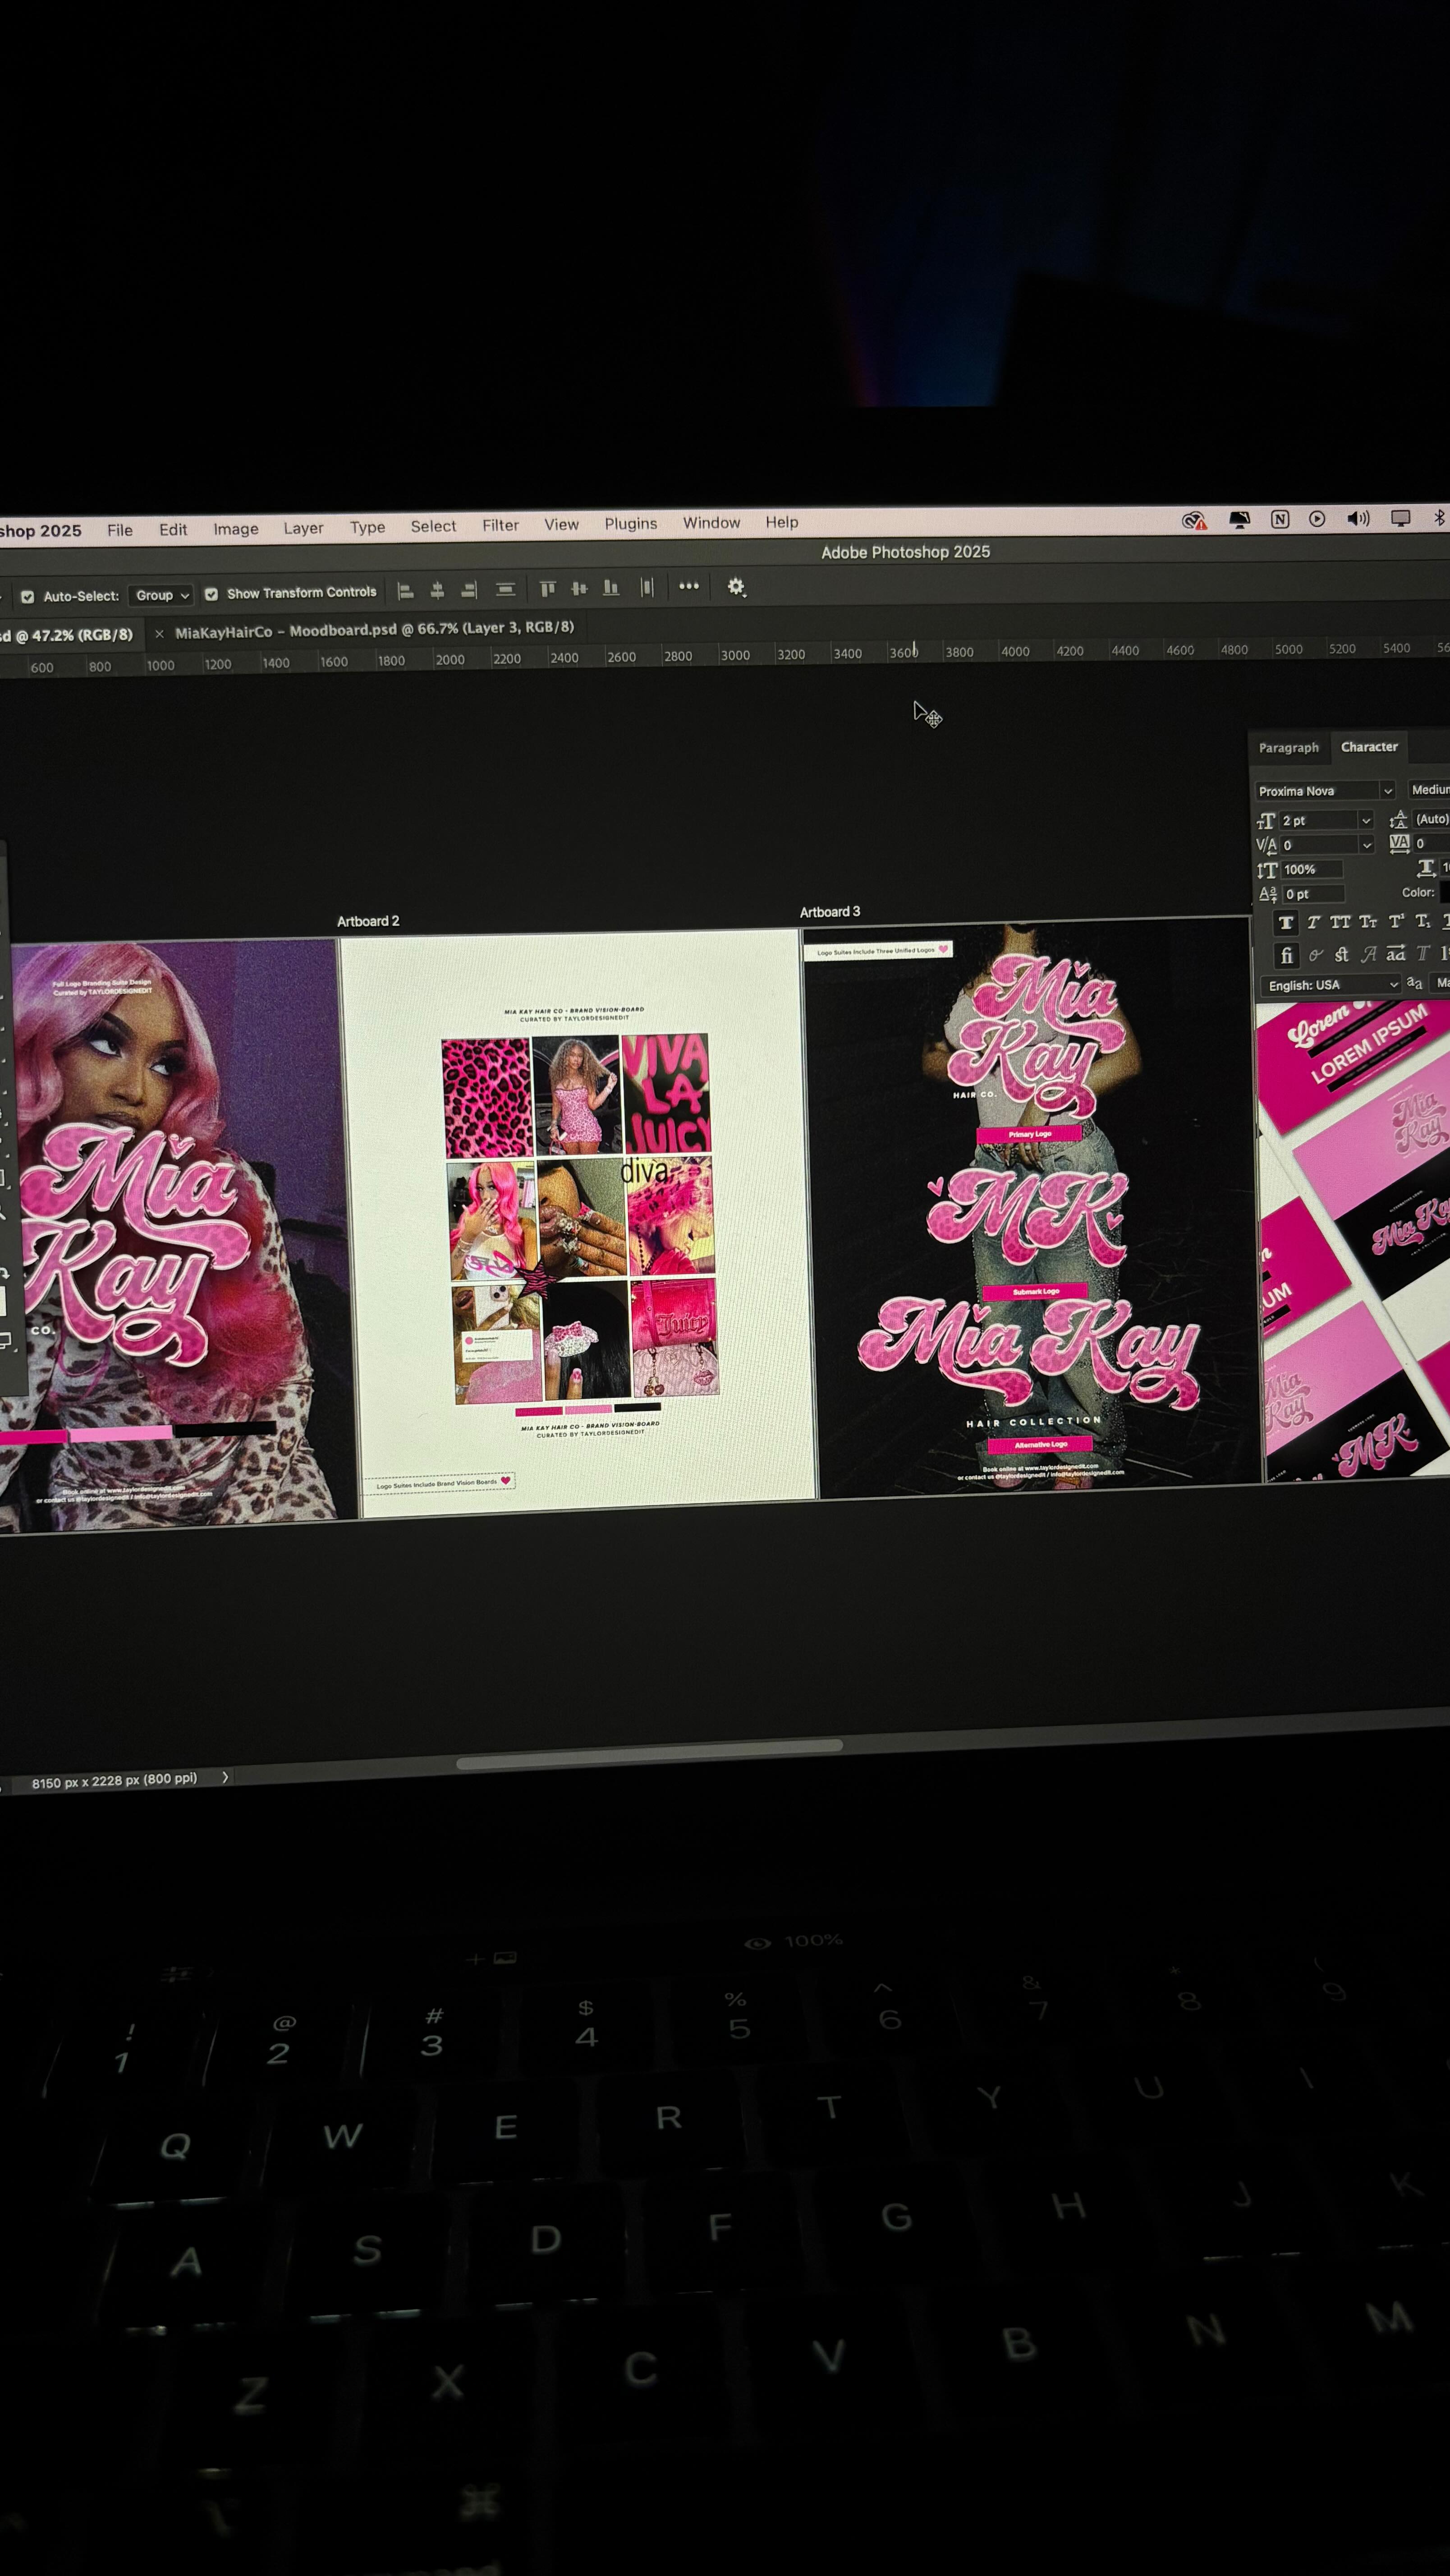Click the tracking VA icon
The image size is (1450, 2576).
point(1399,844)
